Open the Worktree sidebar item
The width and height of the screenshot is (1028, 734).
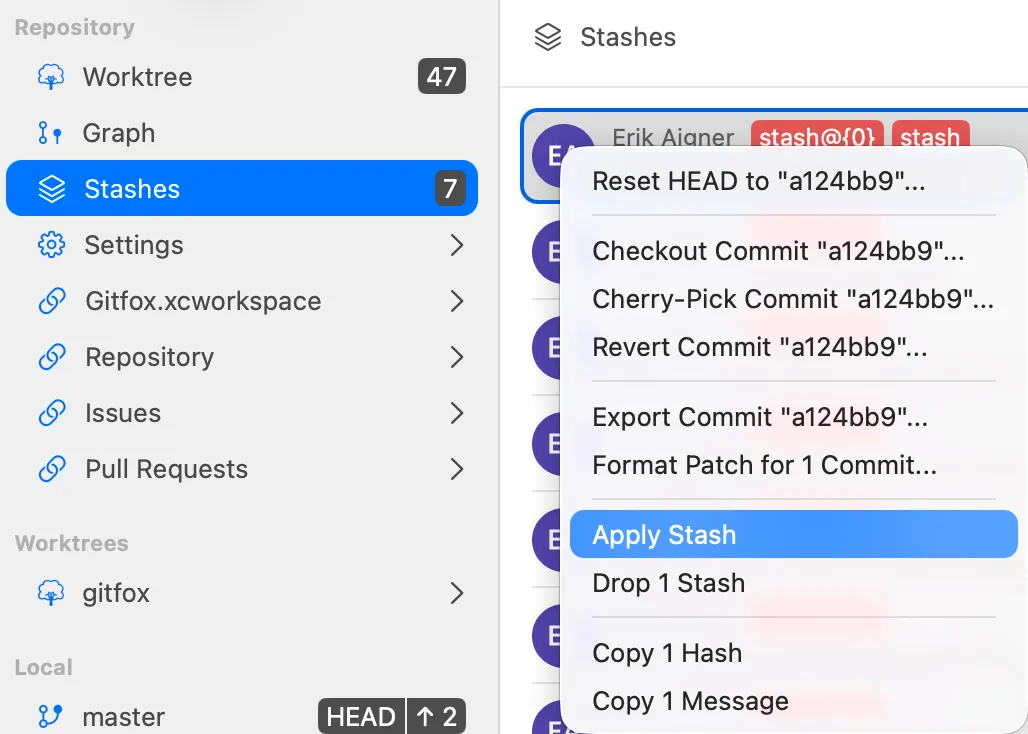[x=242, y=77]
